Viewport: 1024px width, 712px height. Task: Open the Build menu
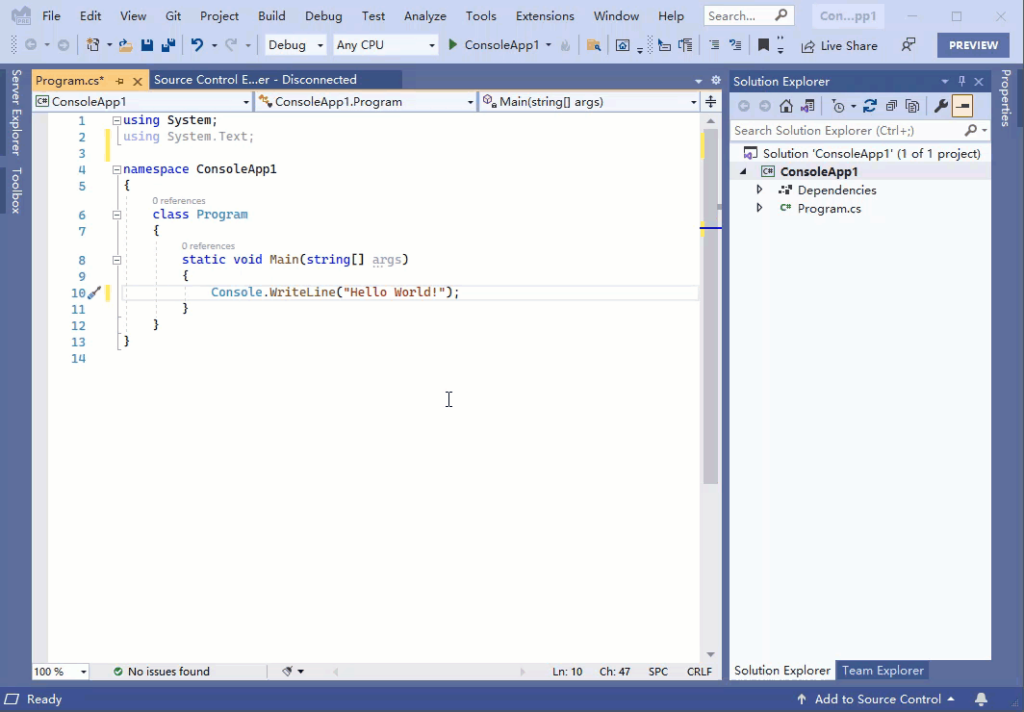pyautogui.click(x=270, y=15)
